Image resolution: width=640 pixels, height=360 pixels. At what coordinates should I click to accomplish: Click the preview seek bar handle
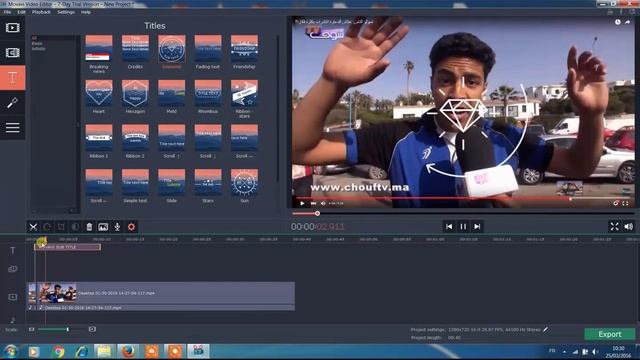pyautogui.click(x=317, y=213)
